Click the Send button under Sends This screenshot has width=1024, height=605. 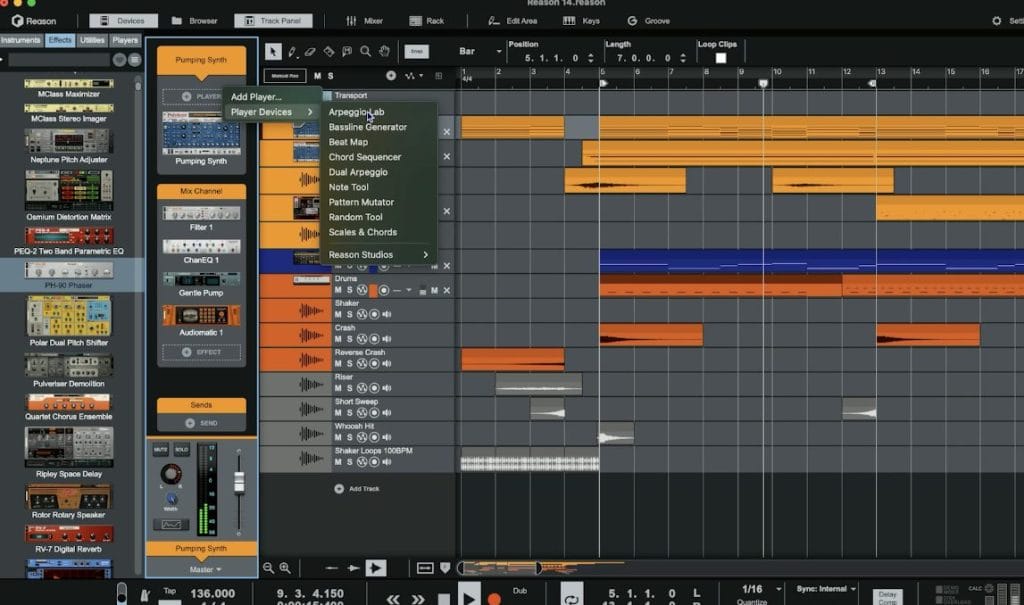tap(201, 423)
